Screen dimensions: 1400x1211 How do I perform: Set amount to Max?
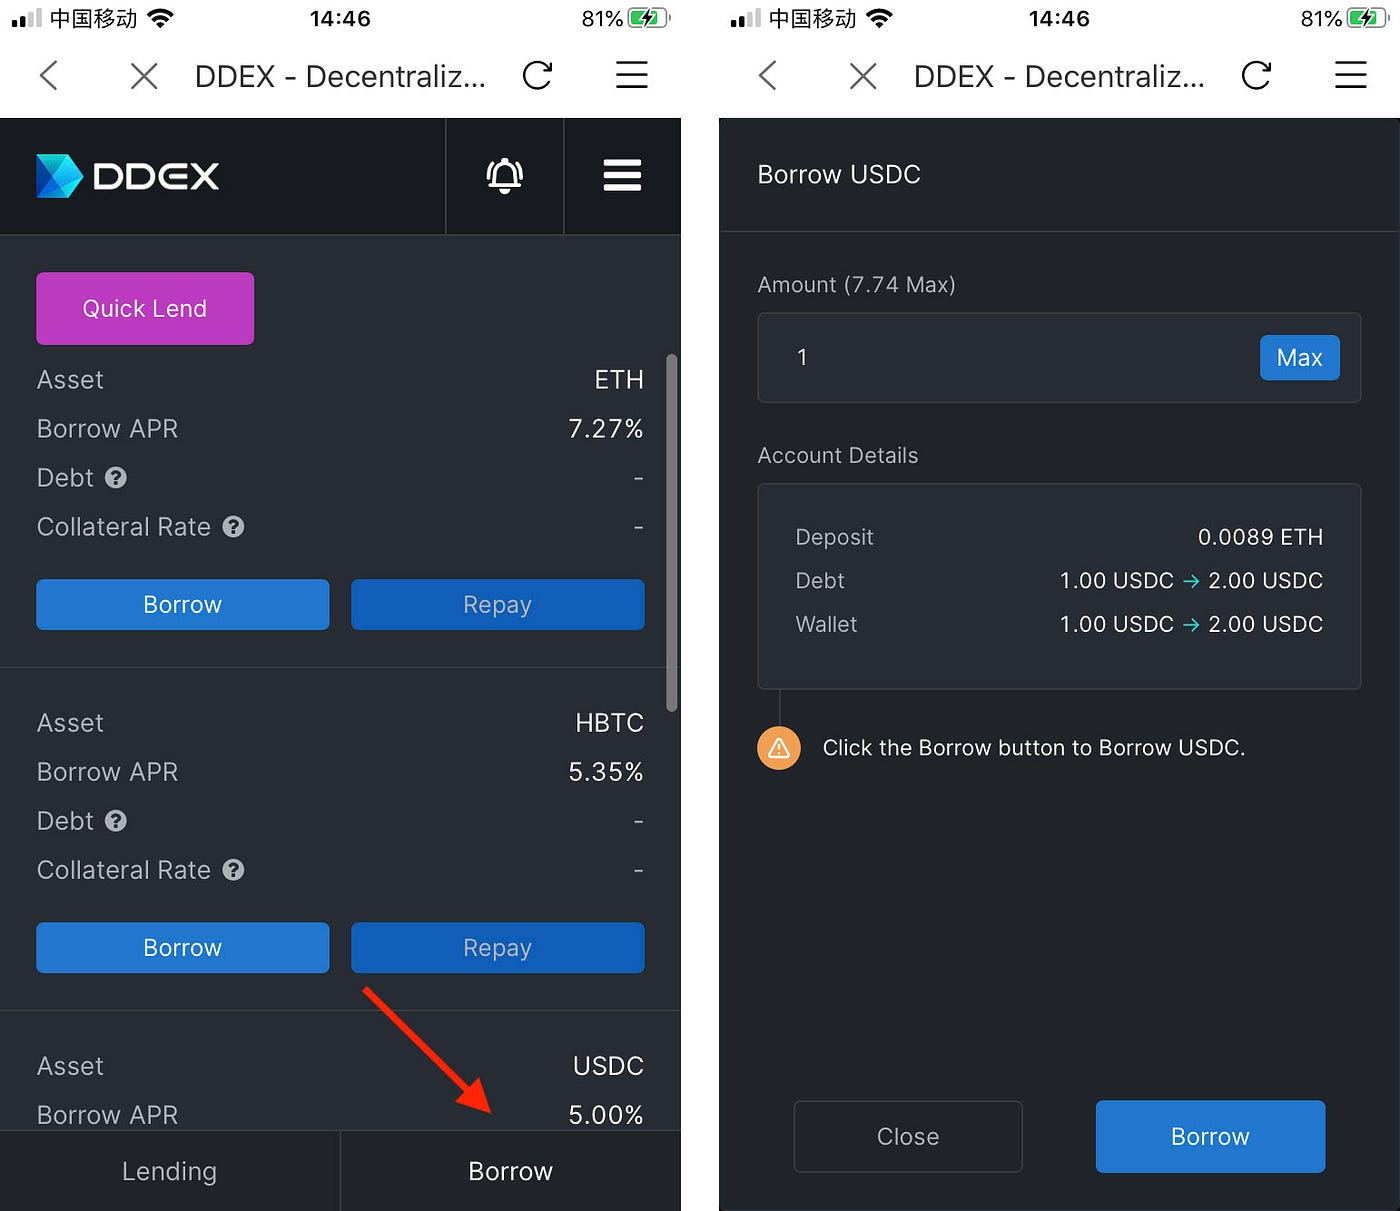click(1299, 357)
